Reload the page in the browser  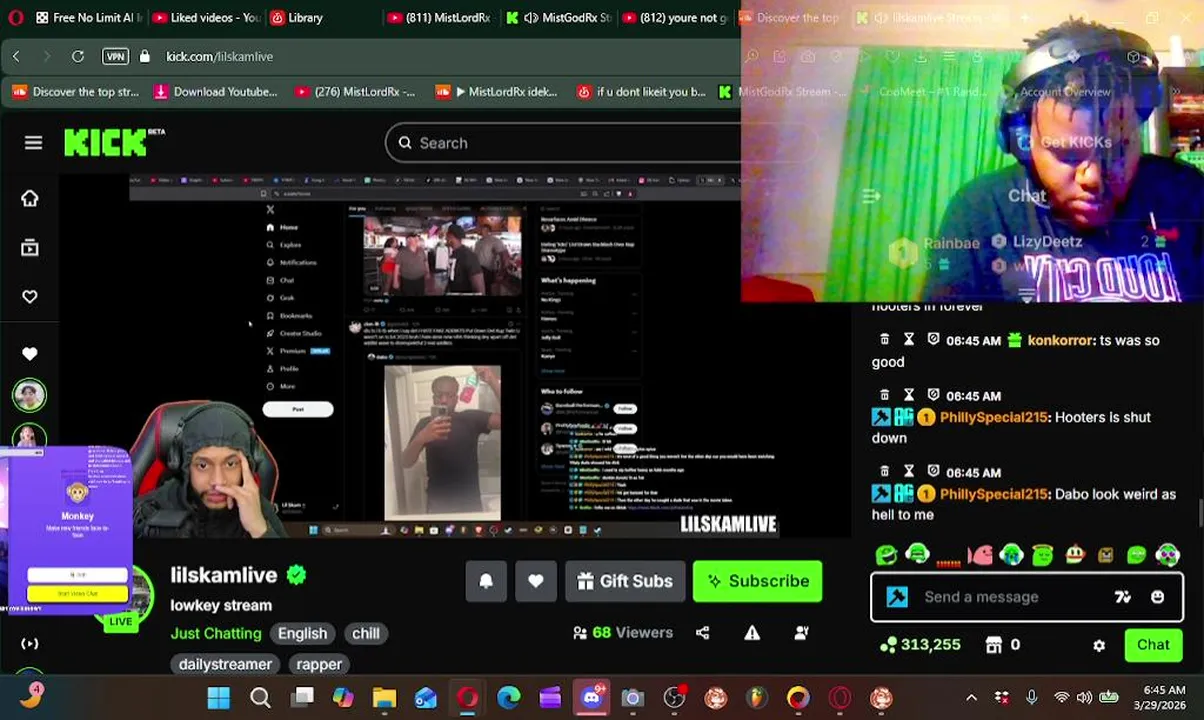(77, 57)
